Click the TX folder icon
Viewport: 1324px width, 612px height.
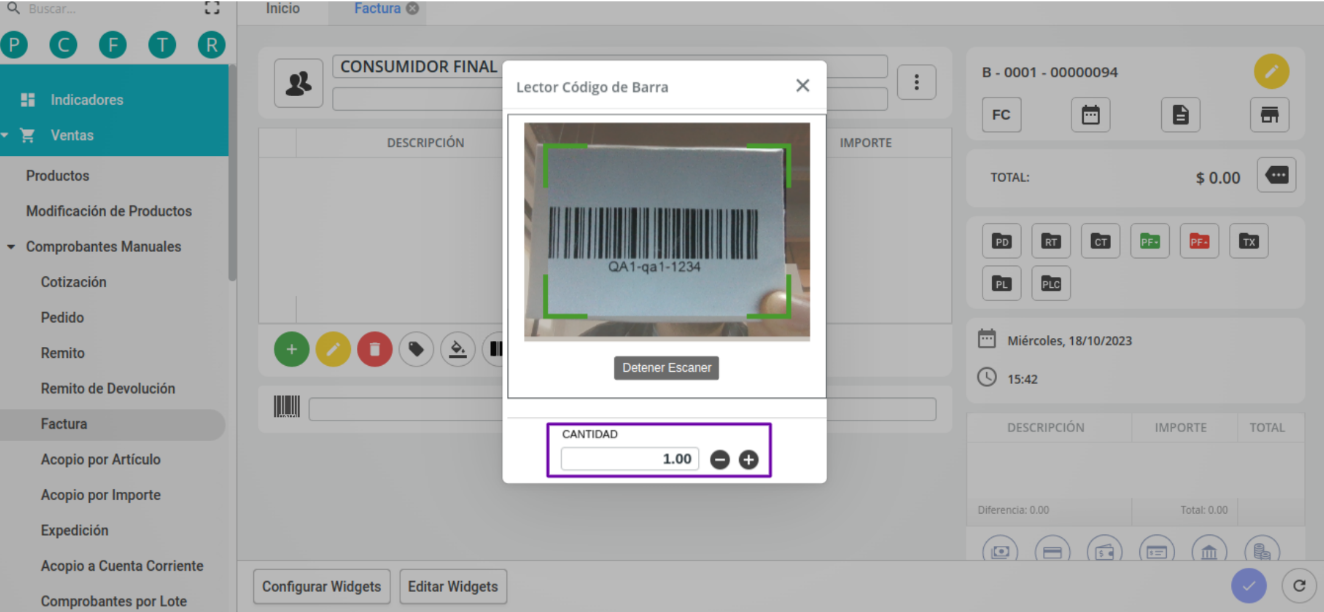coord(1248,241)
